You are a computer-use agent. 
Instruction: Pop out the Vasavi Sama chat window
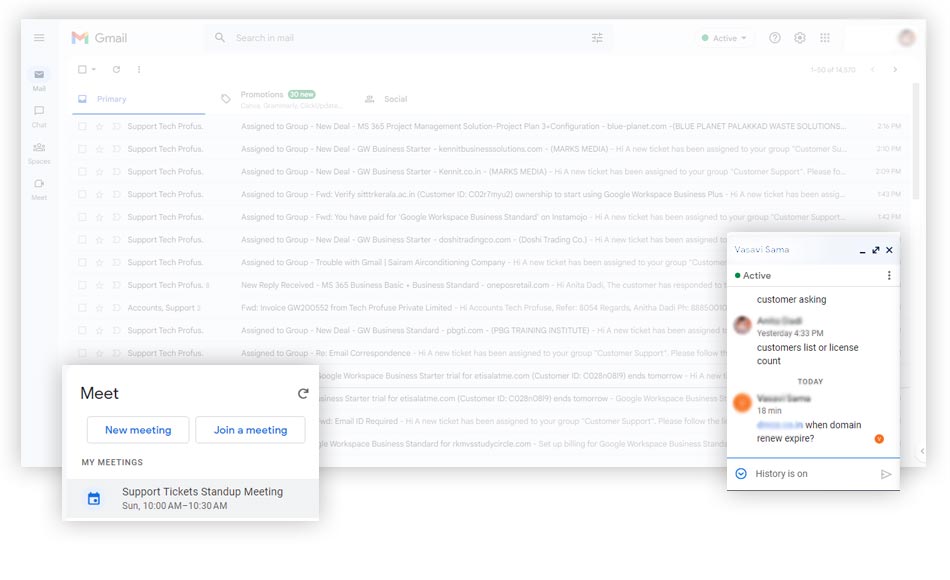click(875, 250)
